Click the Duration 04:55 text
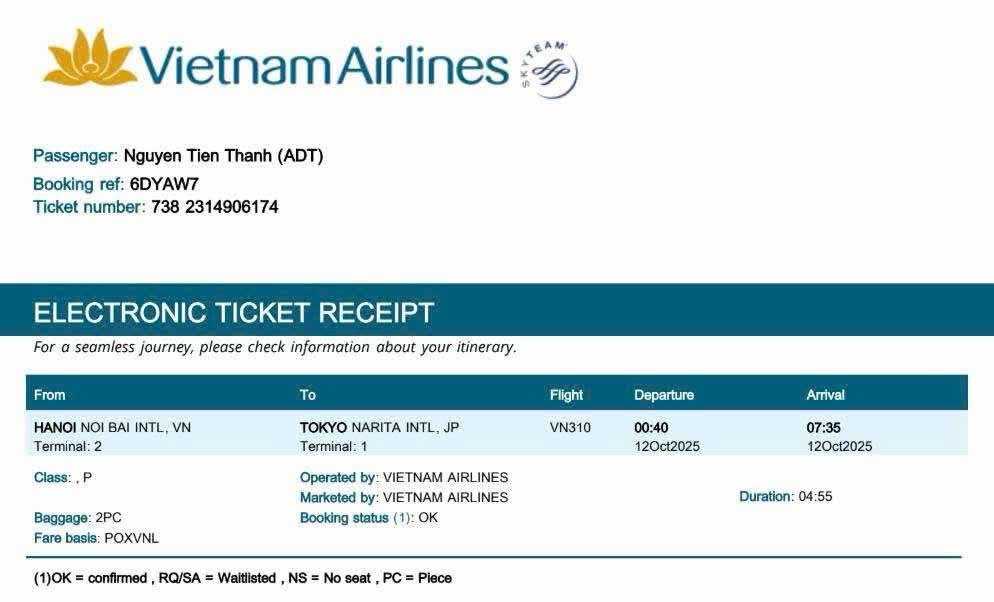Image resolution: width=994 pixels, height=602 pixels. (x=786, y=497)
